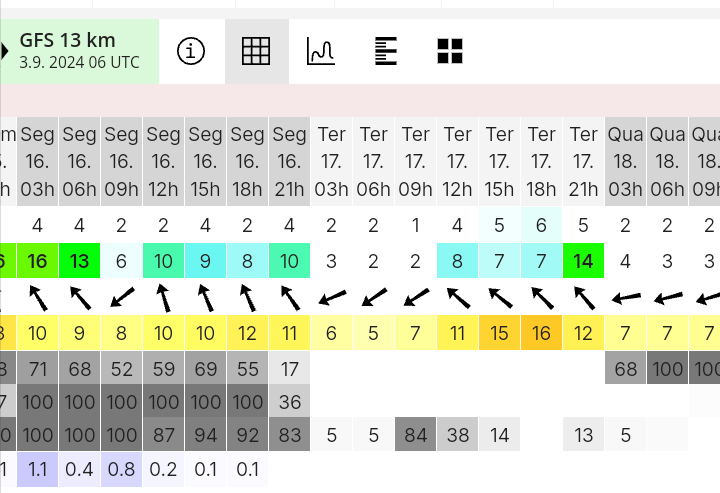The height and width of the screenshot is (493, 720).
Task: Click the 3.9. 2024 06 UTC timestamp
Action: (x=79, y=62)
